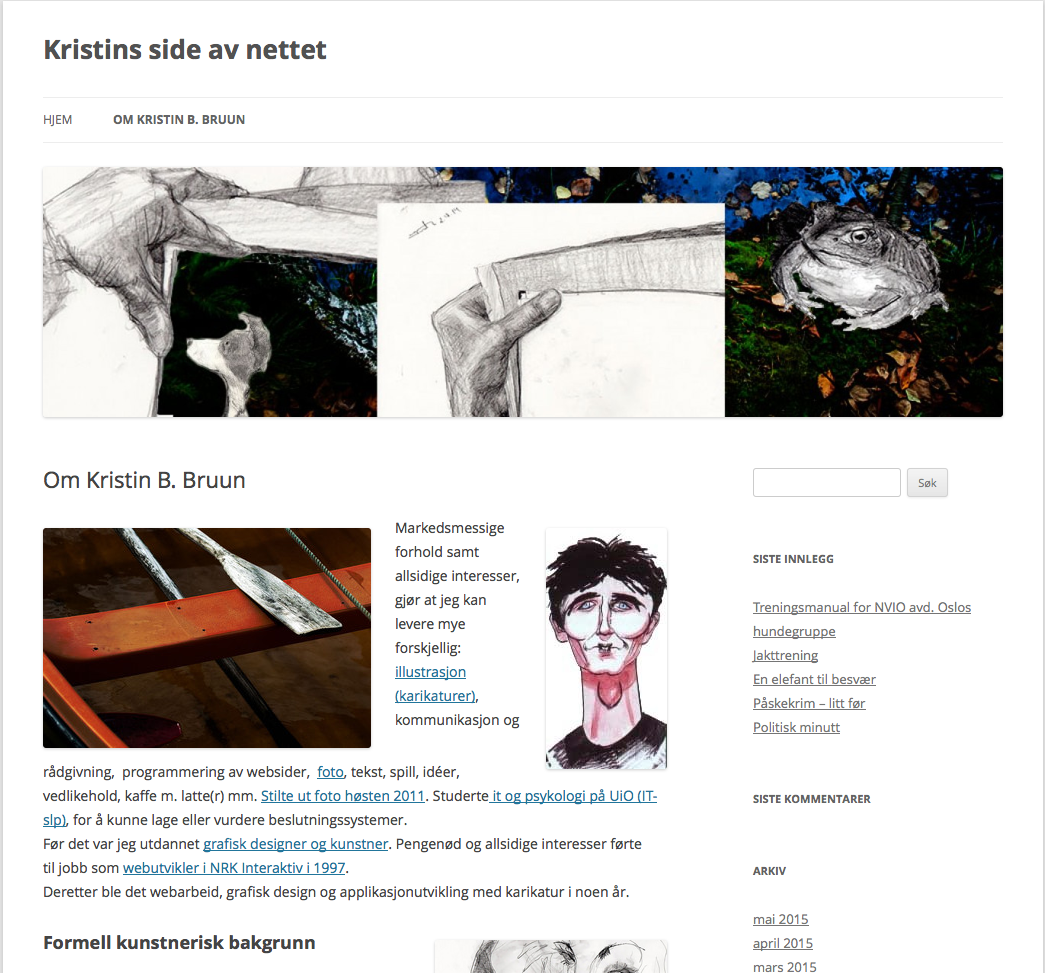Follow the illustrasjon (karikaturer) link

(435, 684)
